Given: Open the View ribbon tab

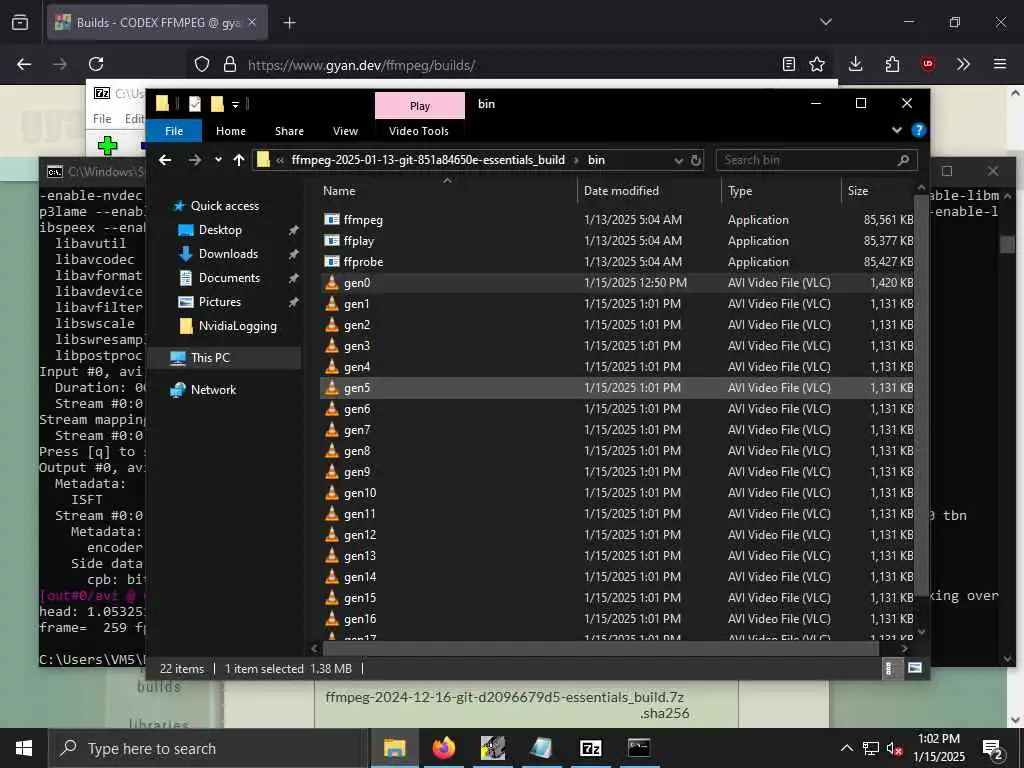Looking at the screenshot, I should (x=345, y=131).
